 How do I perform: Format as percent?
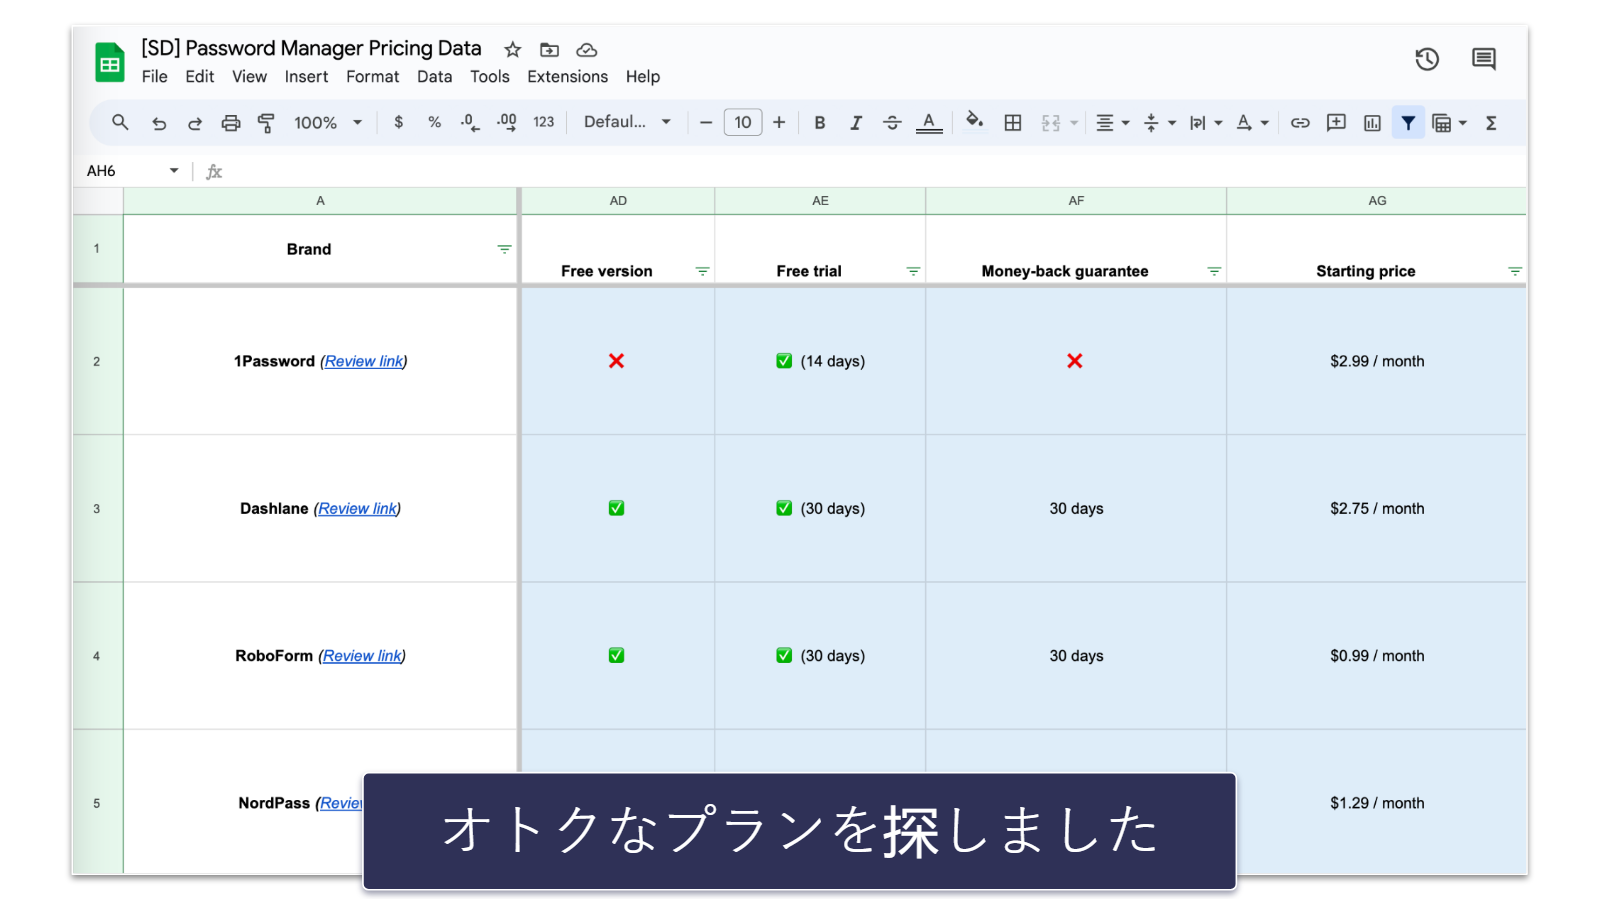click(434, 122)
